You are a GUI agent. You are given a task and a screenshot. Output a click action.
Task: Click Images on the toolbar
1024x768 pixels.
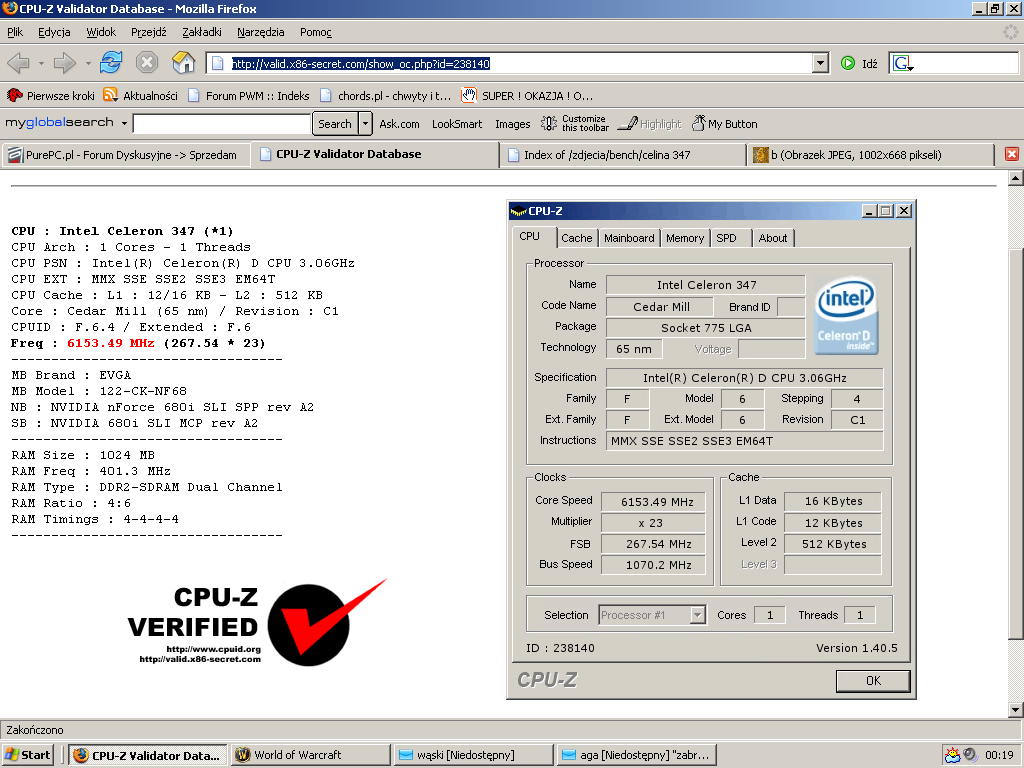pos(513,124)
